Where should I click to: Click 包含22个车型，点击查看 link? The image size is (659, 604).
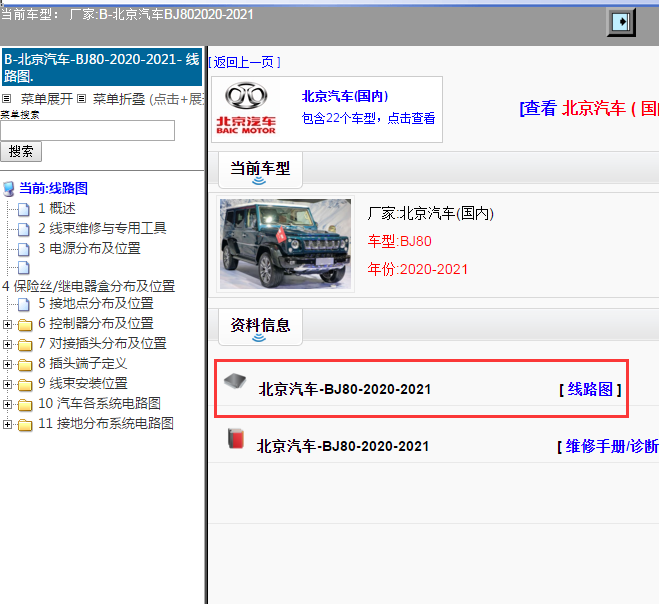(x=369, y=118)
